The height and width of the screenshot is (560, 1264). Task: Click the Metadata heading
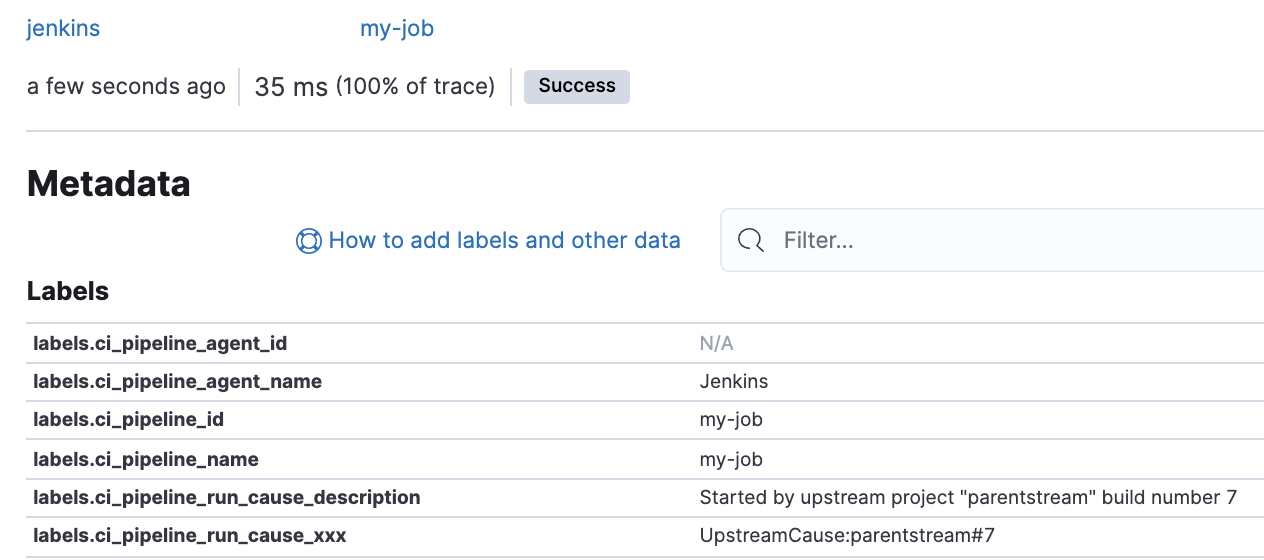pyautogui.click(x=108, y=183)
